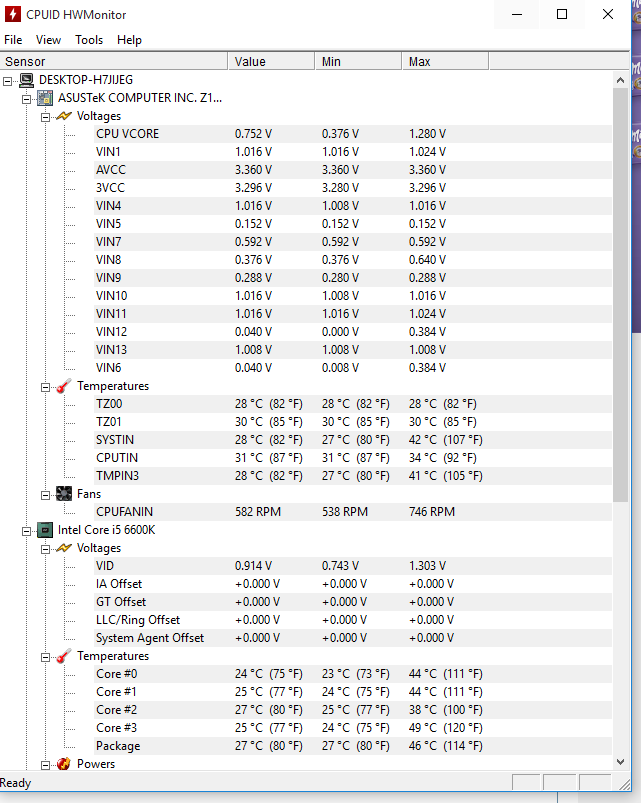The image size is (641, 803).
Task: Select the VIN7 voltage row
Action: 353,242
